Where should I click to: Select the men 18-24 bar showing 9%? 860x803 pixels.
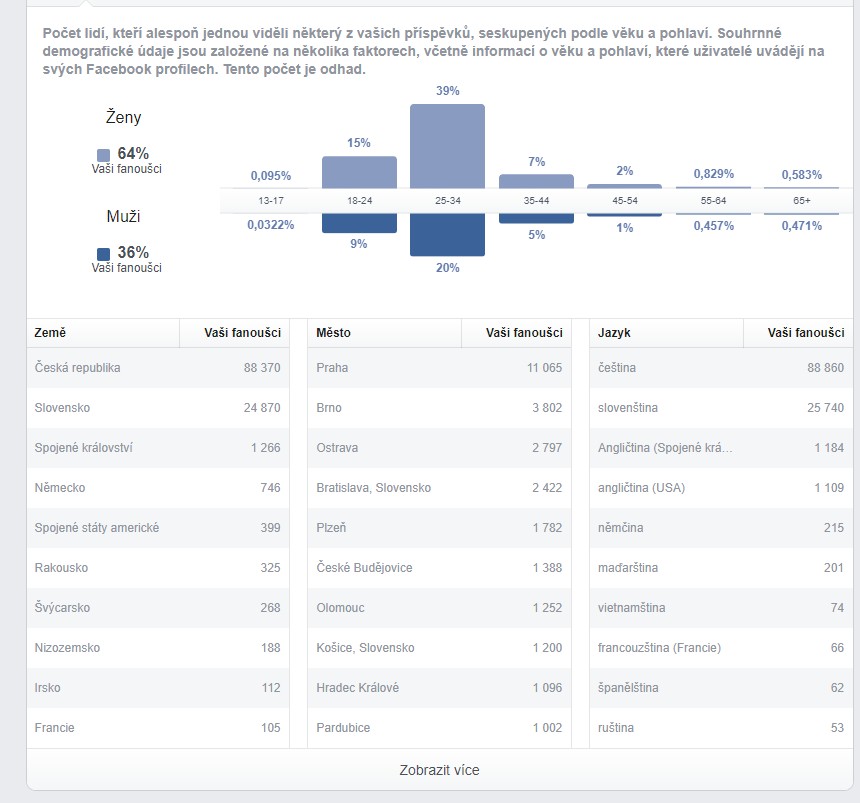[x=359, y=223]
